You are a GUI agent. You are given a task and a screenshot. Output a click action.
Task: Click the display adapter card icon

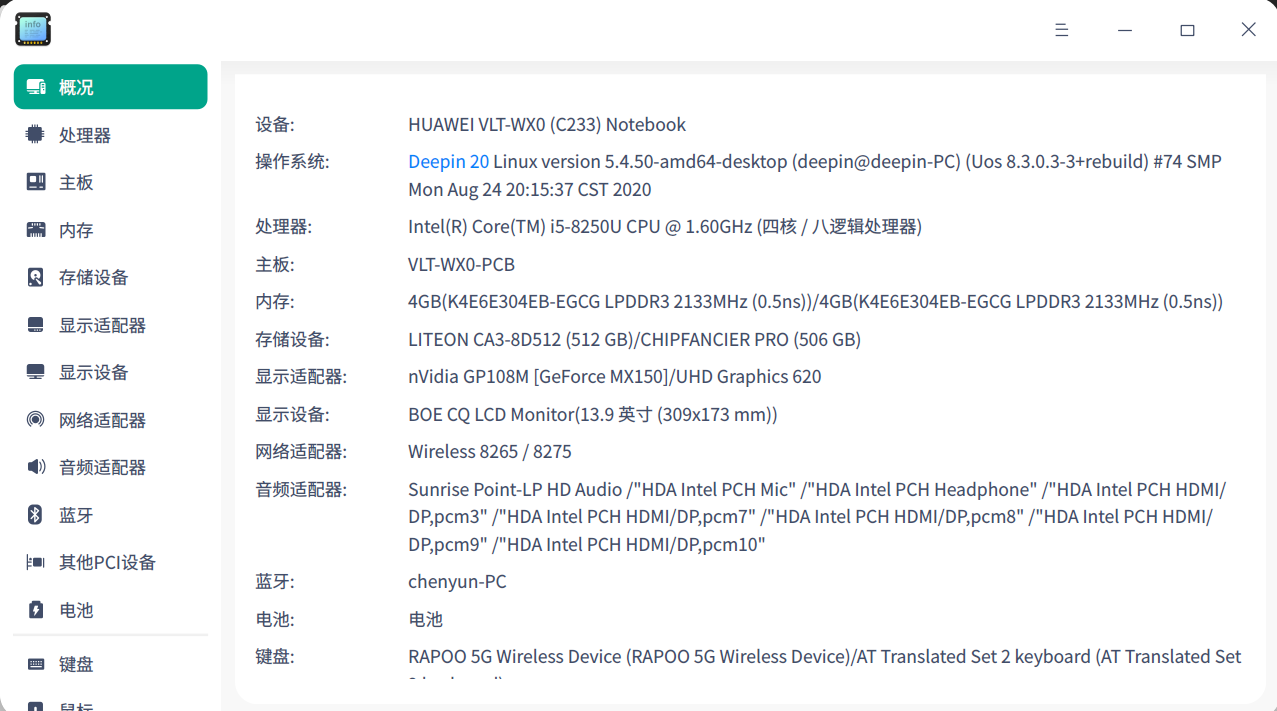tap(36, 325)
